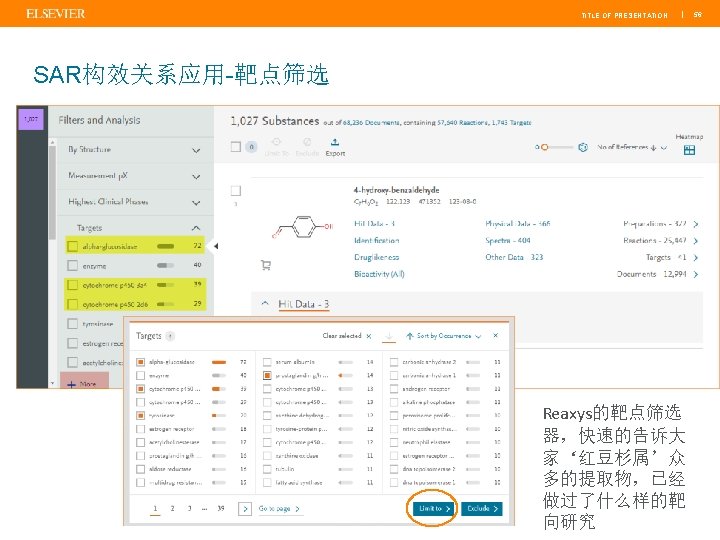Screen dimensions: 720x540
Task: Click alpha-glucosidase occurrence bar in sidebar
Action: (165, 247)
